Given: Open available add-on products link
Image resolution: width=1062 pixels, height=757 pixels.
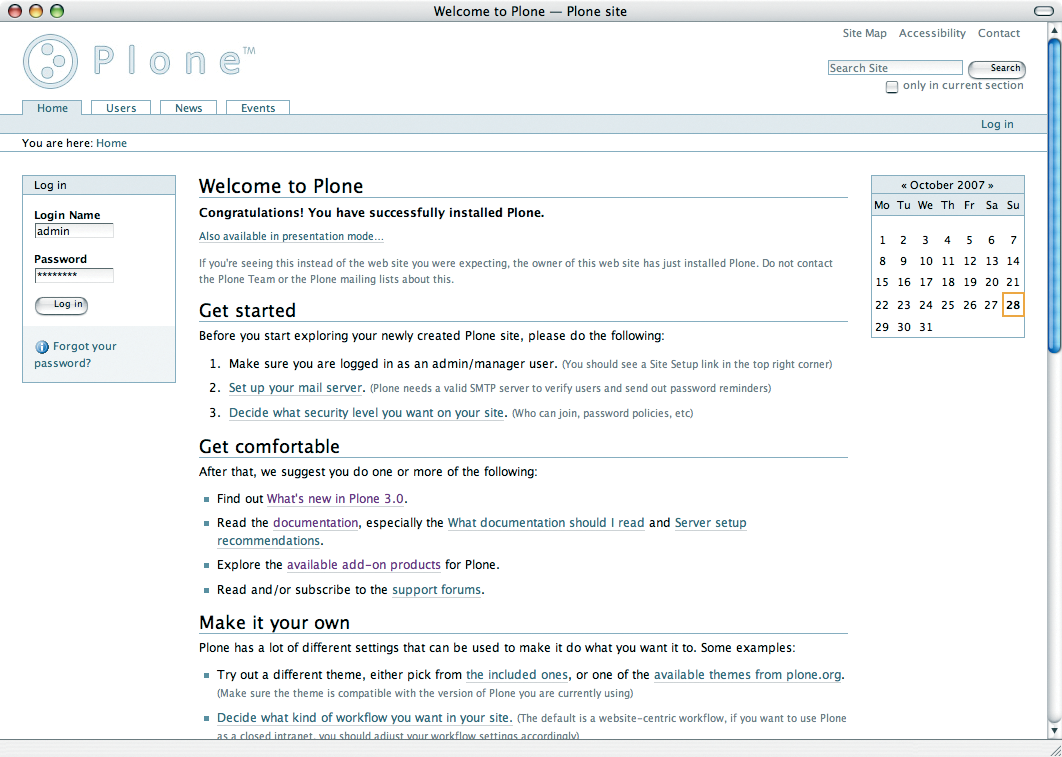Looking at the screenshot, I should [364, 565].
